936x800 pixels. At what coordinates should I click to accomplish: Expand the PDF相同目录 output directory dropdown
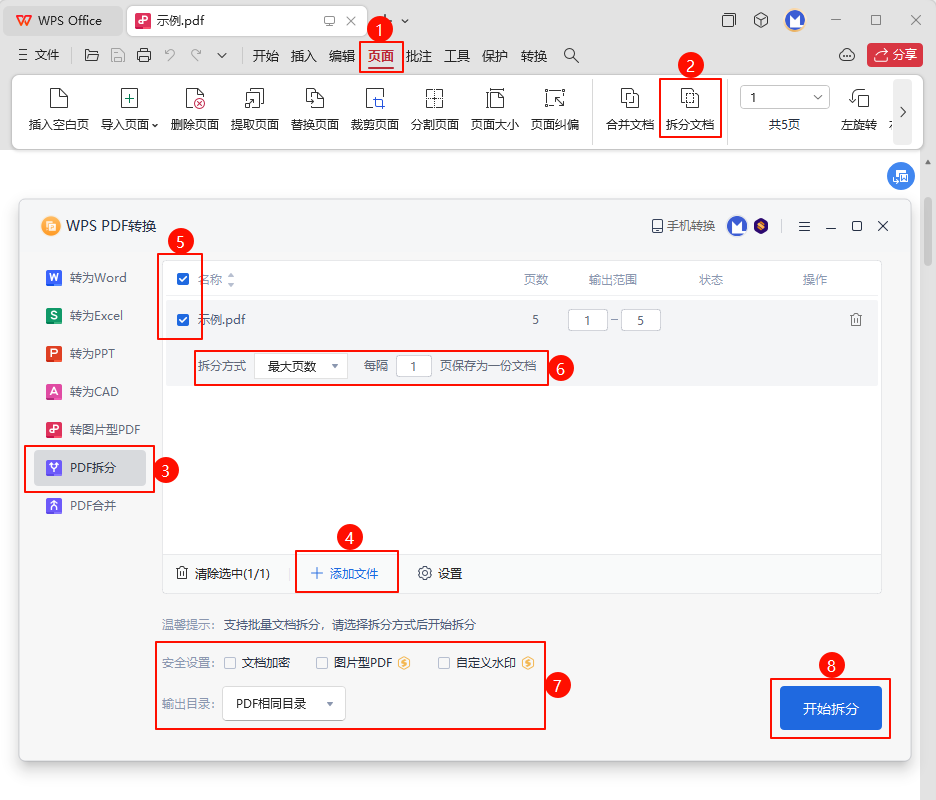tap(284, 704)
